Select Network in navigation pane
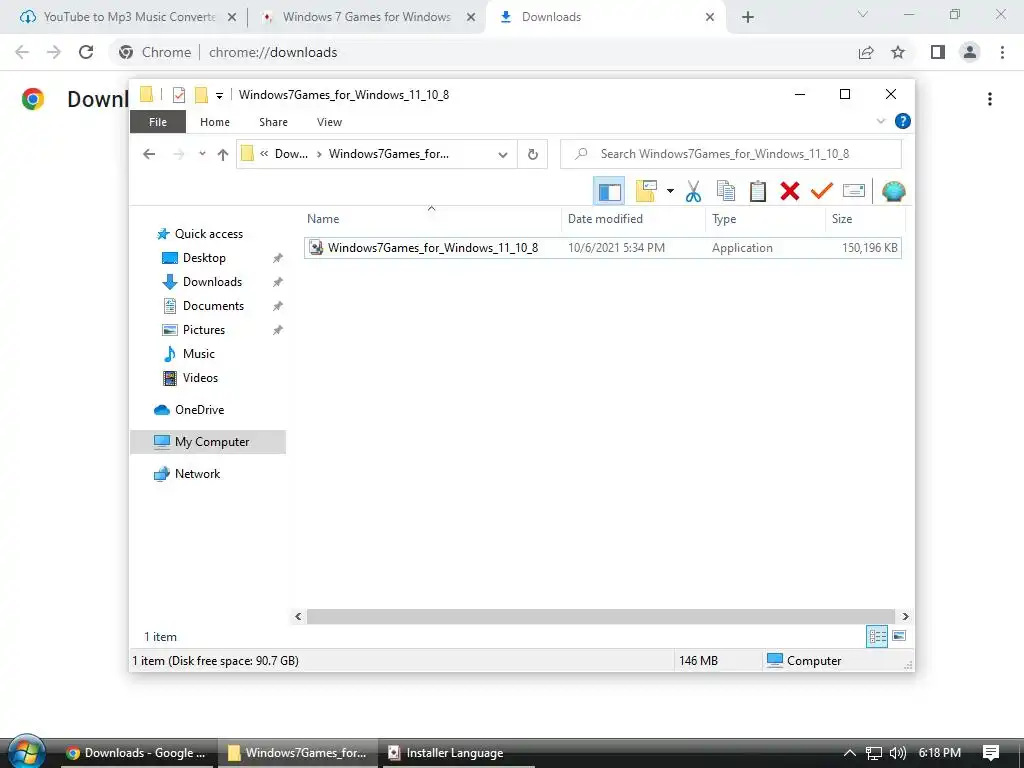Image resolution: width=1024 pixels, height=768 pixels. pos(197,474)
